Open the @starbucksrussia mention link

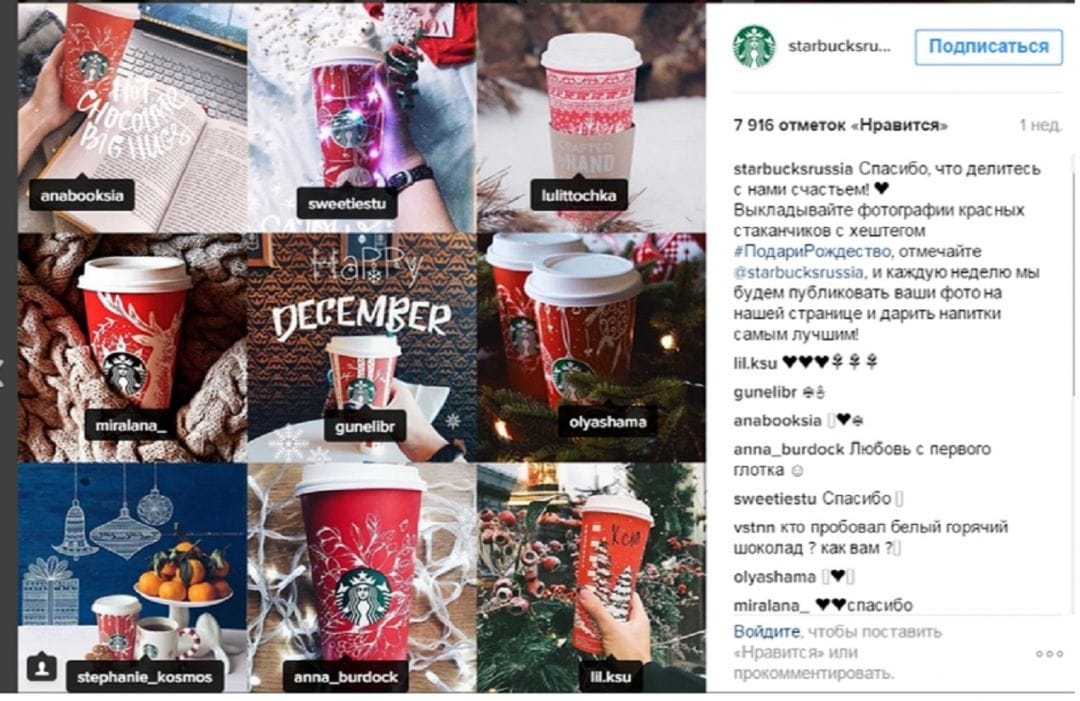pos(798,272)
